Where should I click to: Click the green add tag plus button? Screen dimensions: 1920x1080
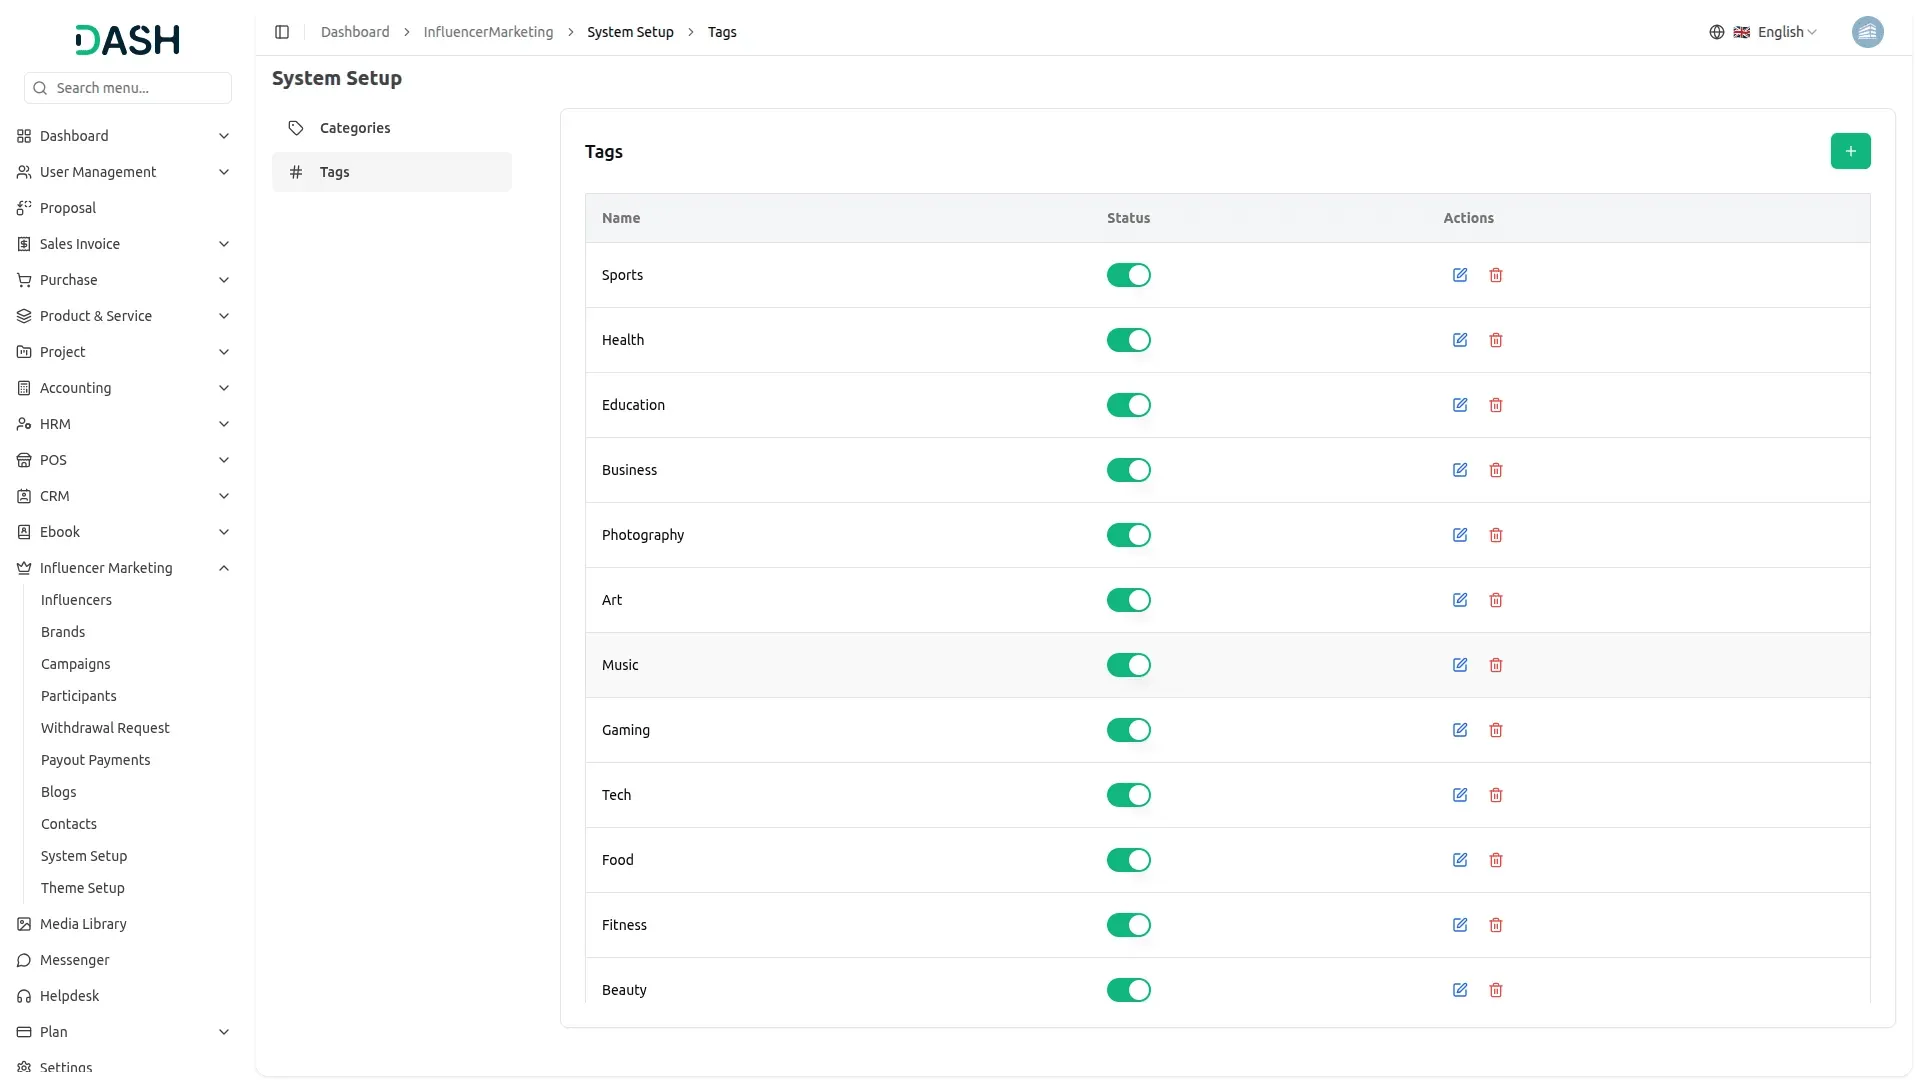click(x=1850, y=151)
